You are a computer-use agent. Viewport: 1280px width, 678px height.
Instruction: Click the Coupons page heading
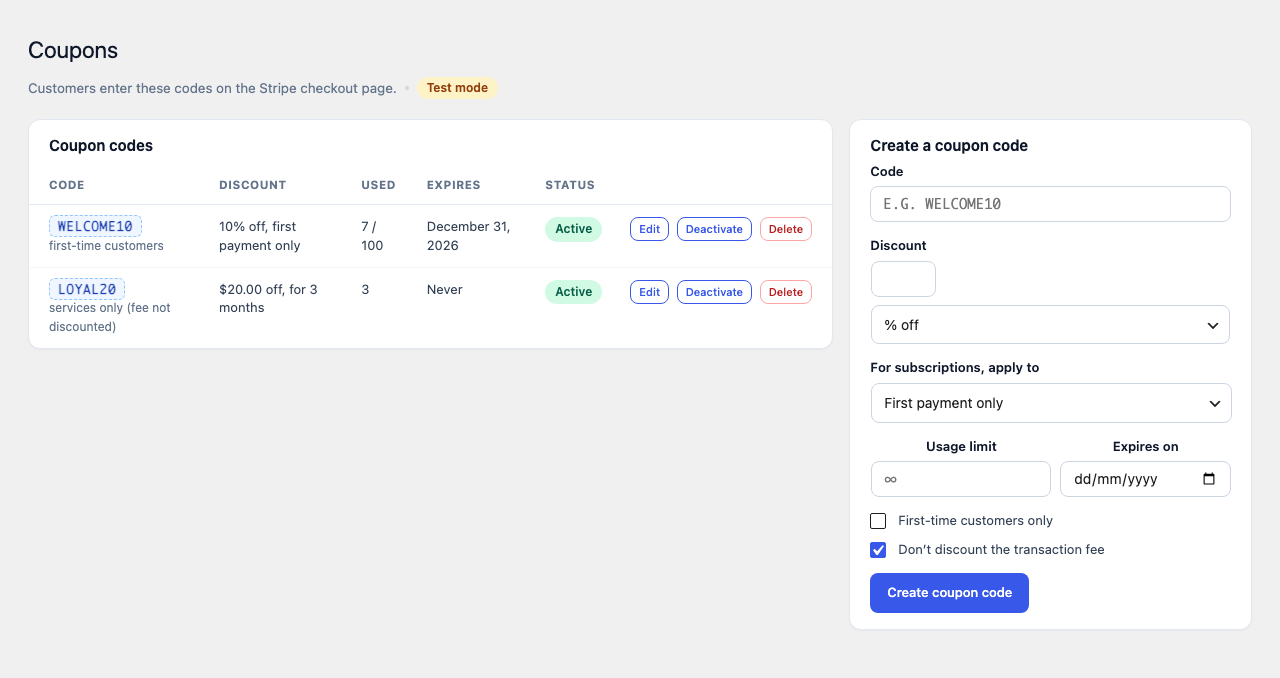tap(73, 50)
